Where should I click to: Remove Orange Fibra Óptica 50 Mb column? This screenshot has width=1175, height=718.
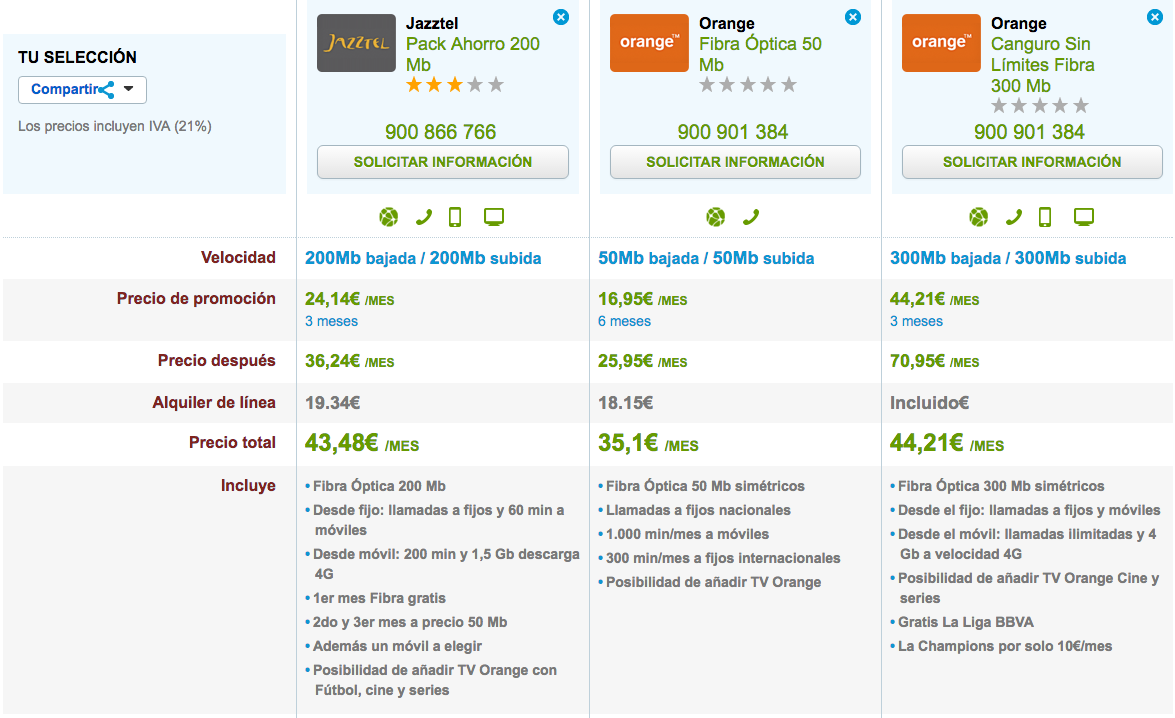coord(853,17)
